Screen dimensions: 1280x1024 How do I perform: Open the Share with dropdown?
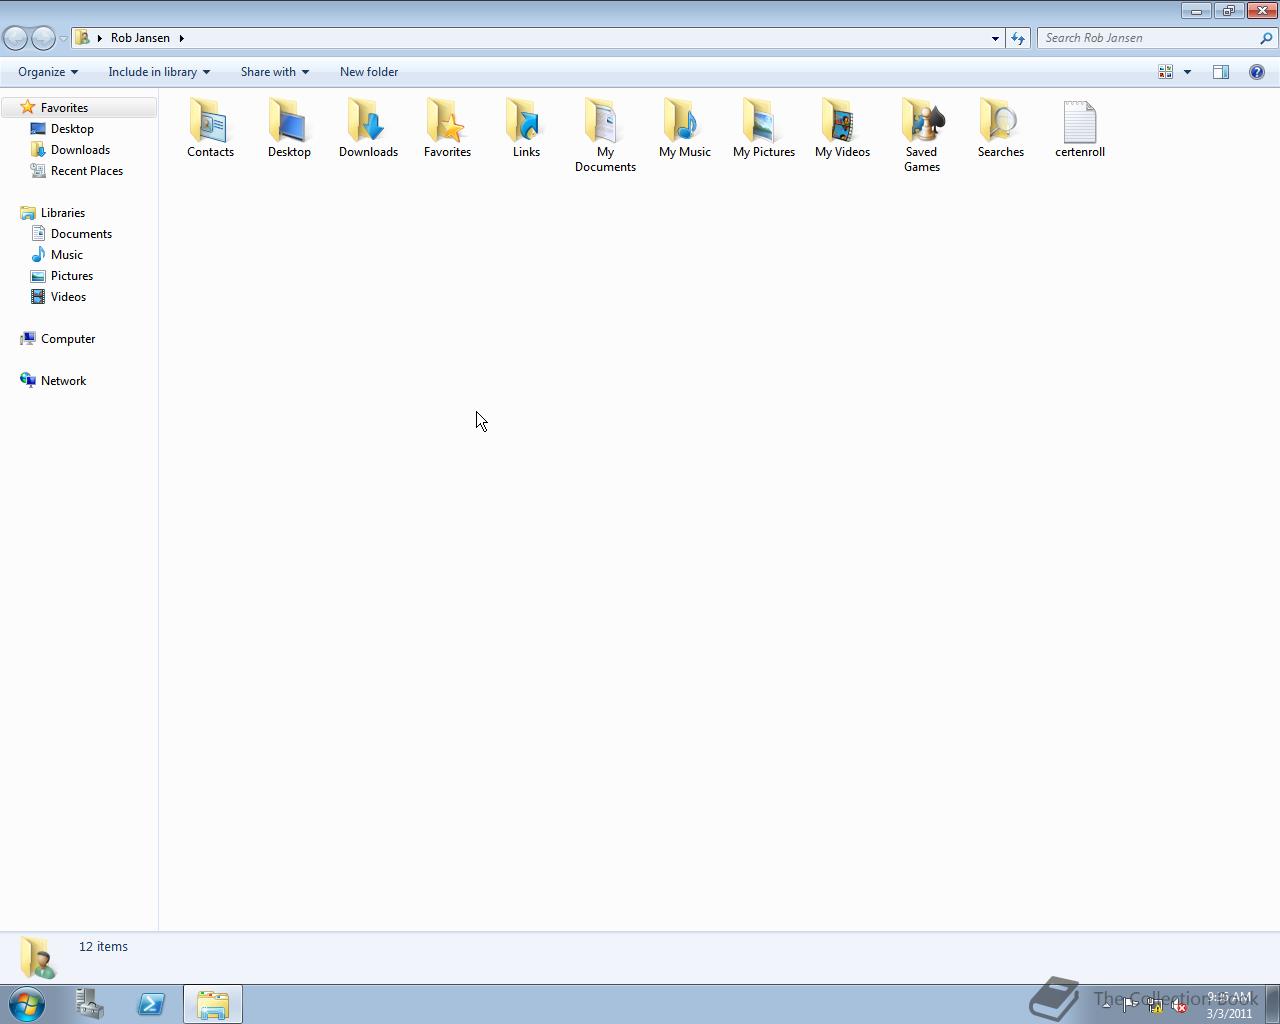[x=275, y=72]
